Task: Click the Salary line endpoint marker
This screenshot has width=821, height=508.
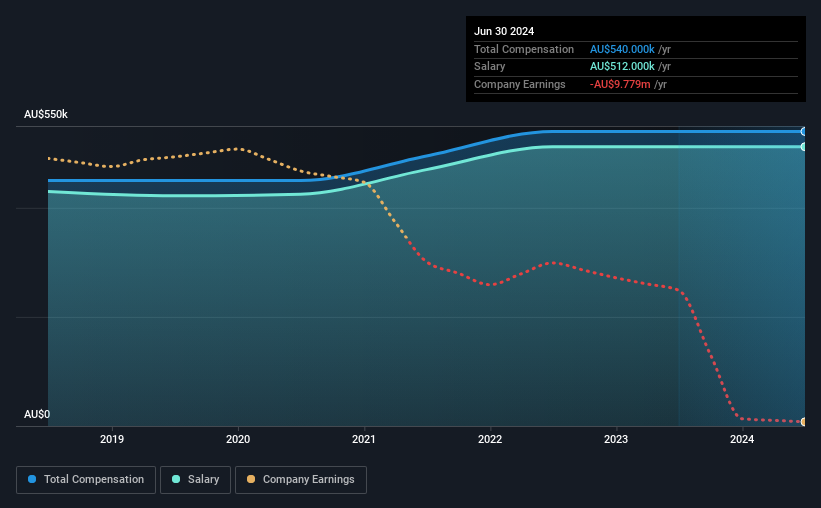Action: click(x=804, y=147)
